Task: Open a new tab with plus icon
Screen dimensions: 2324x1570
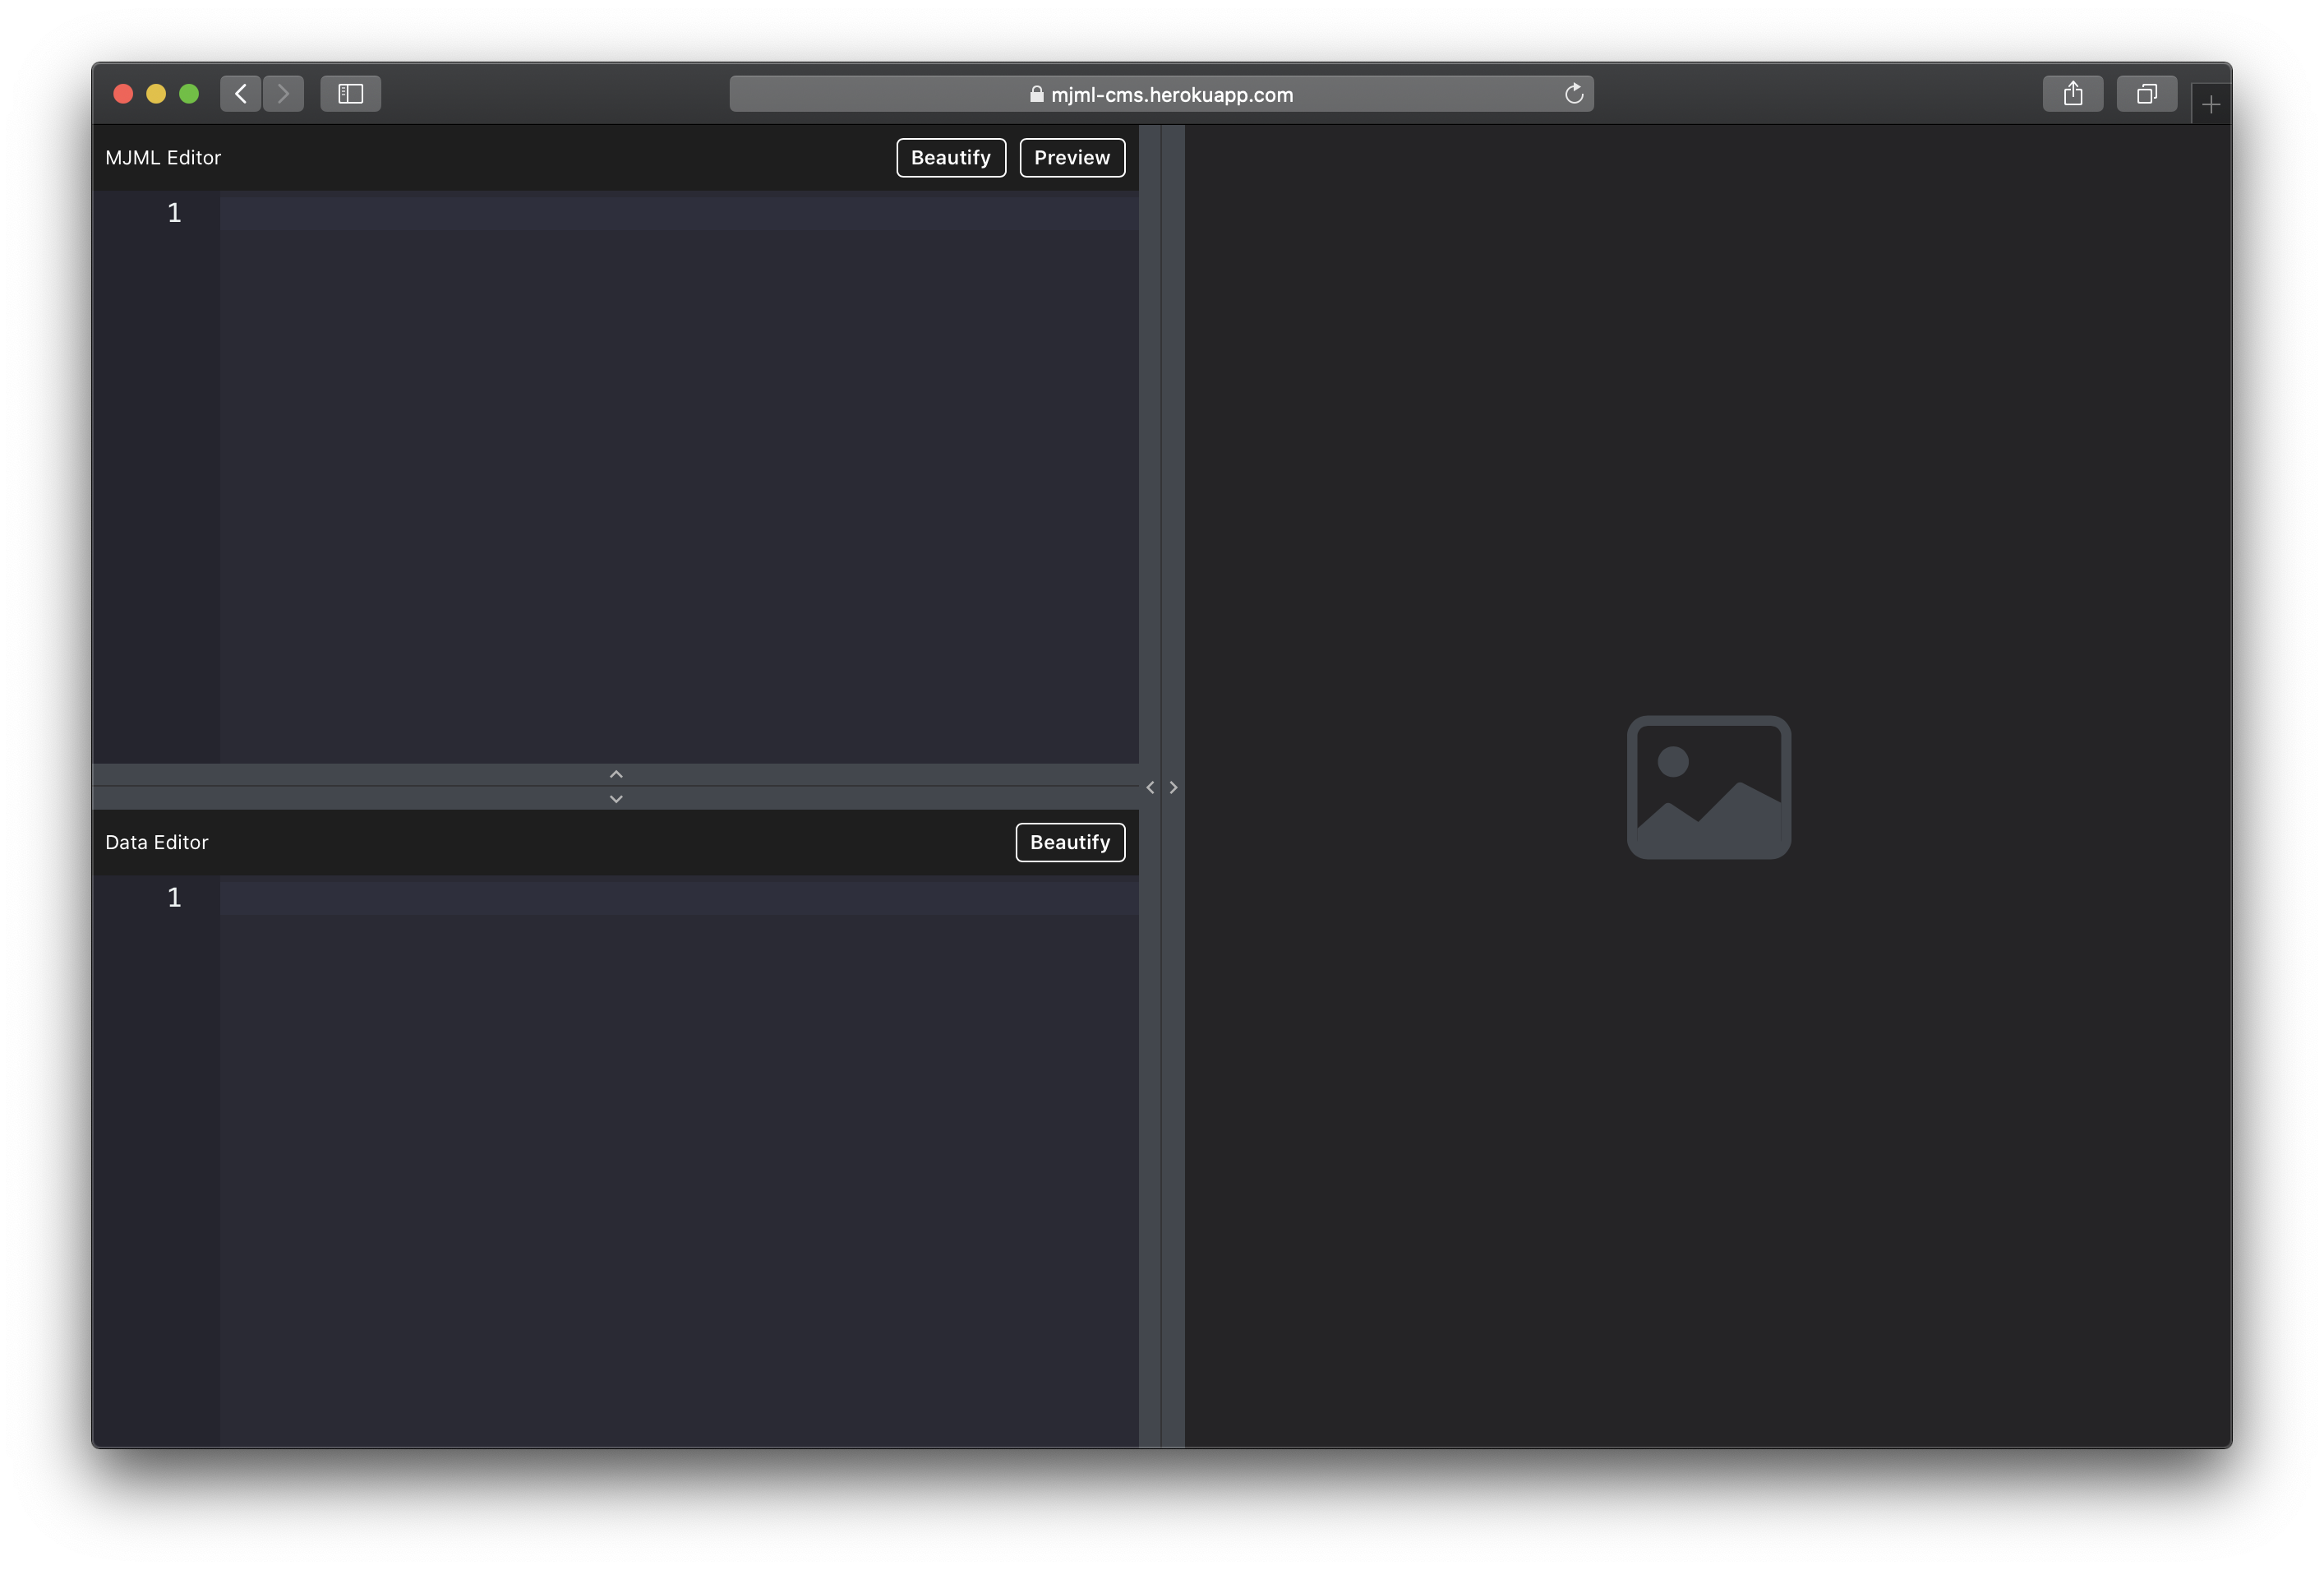Action: pyautogui.click(x=2210, y=104)
